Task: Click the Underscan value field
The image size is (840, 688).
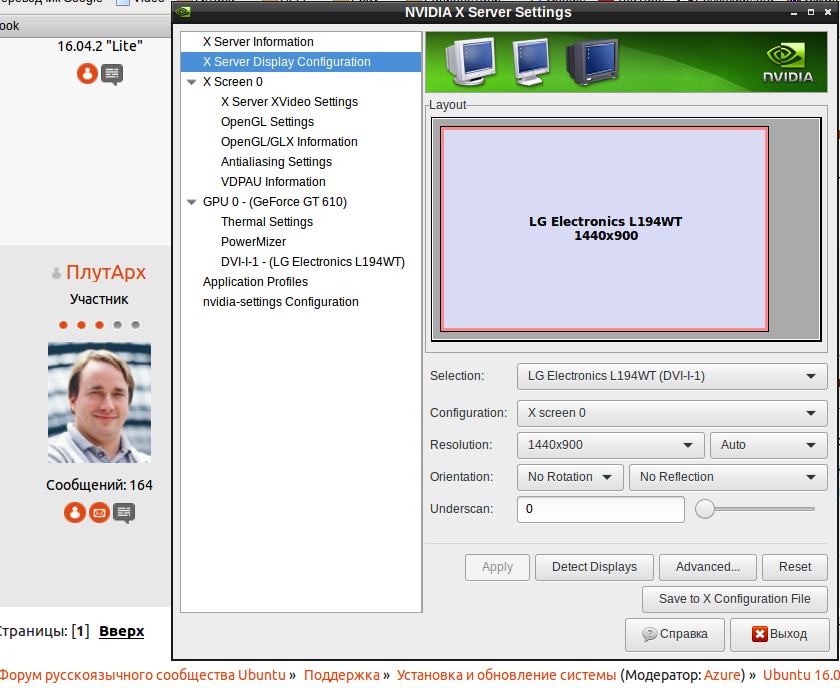Action: [x=601, y=510]
